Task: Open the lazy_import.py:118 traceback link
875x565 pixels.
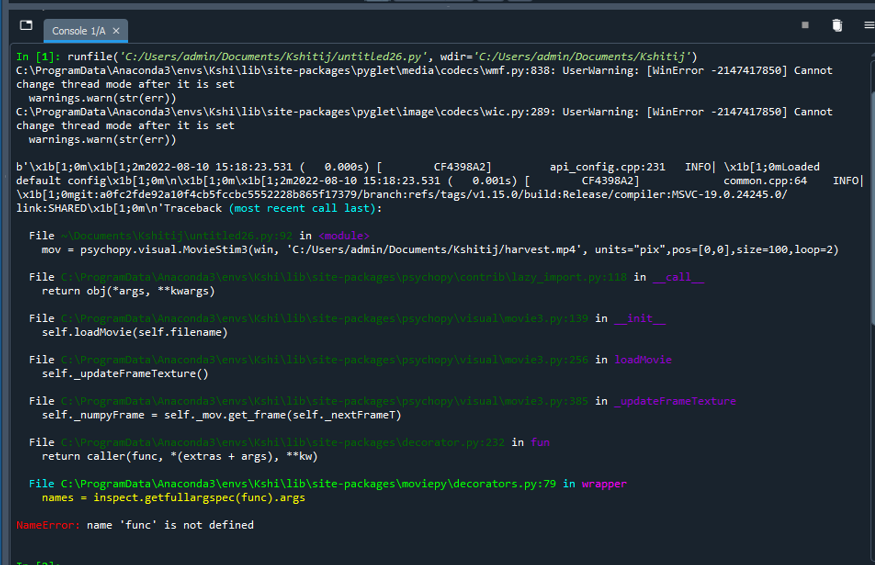Action: pos(344,277)
